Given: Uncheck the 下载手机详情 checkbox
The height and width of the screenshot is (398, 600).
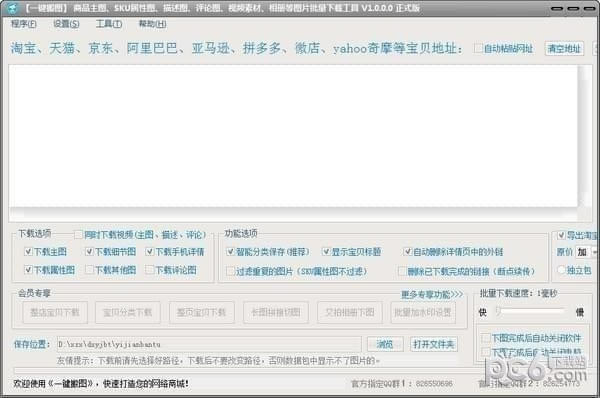Looking at the screenshot, I should pos(150,251).
